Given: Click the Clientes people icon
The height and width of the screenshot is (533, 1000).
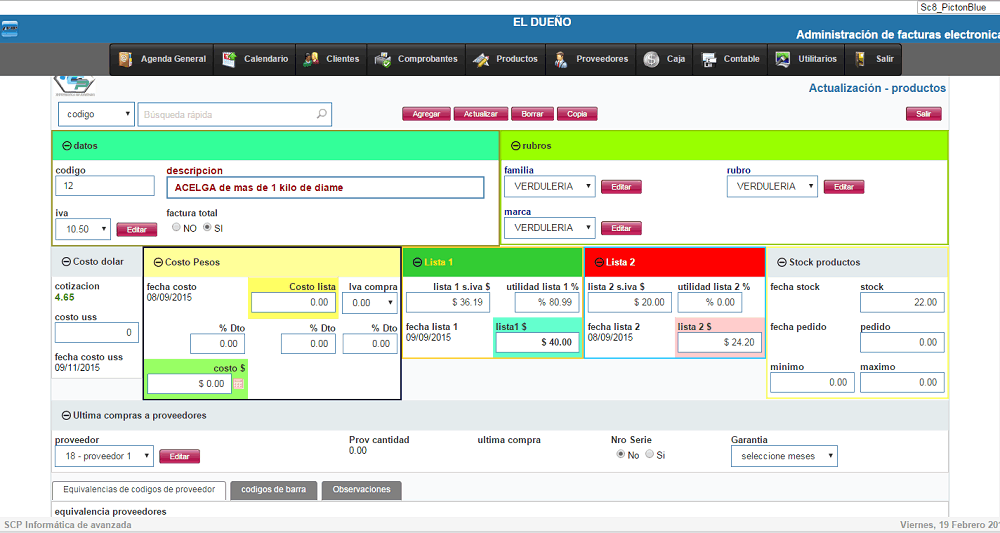Looking at the screenshot, I should (311, 59).
